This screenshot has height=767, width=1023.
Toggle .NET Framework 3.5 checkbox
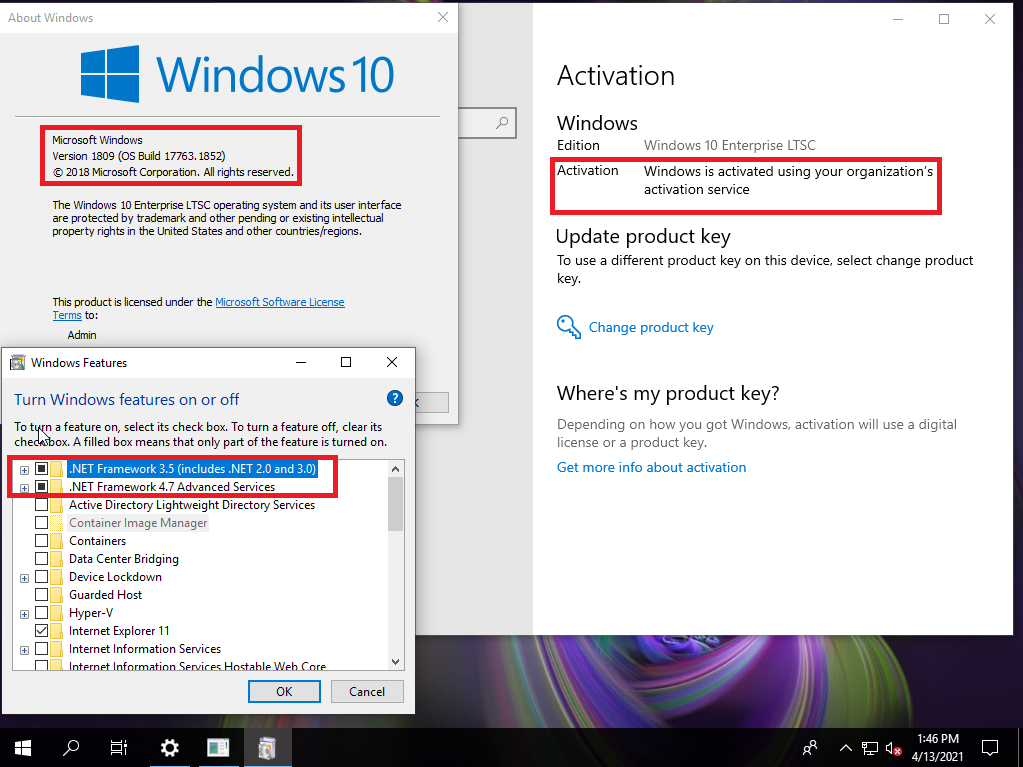(x=41, y=468)
